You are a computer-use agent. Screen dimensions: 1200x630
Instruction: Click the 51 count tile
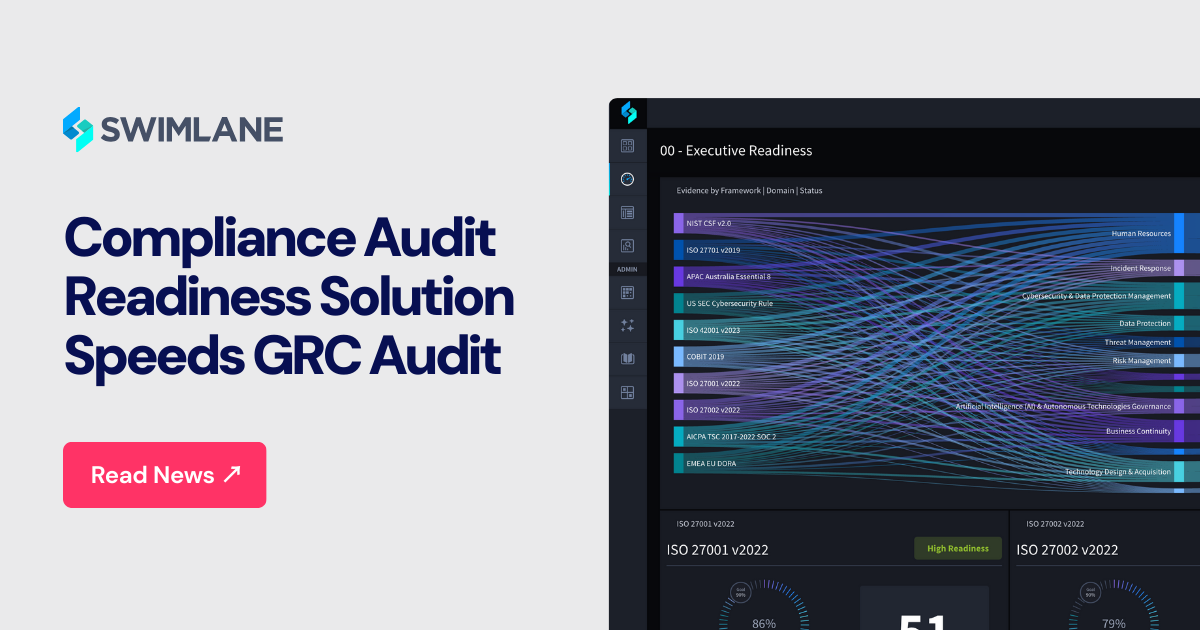(924, 608)
